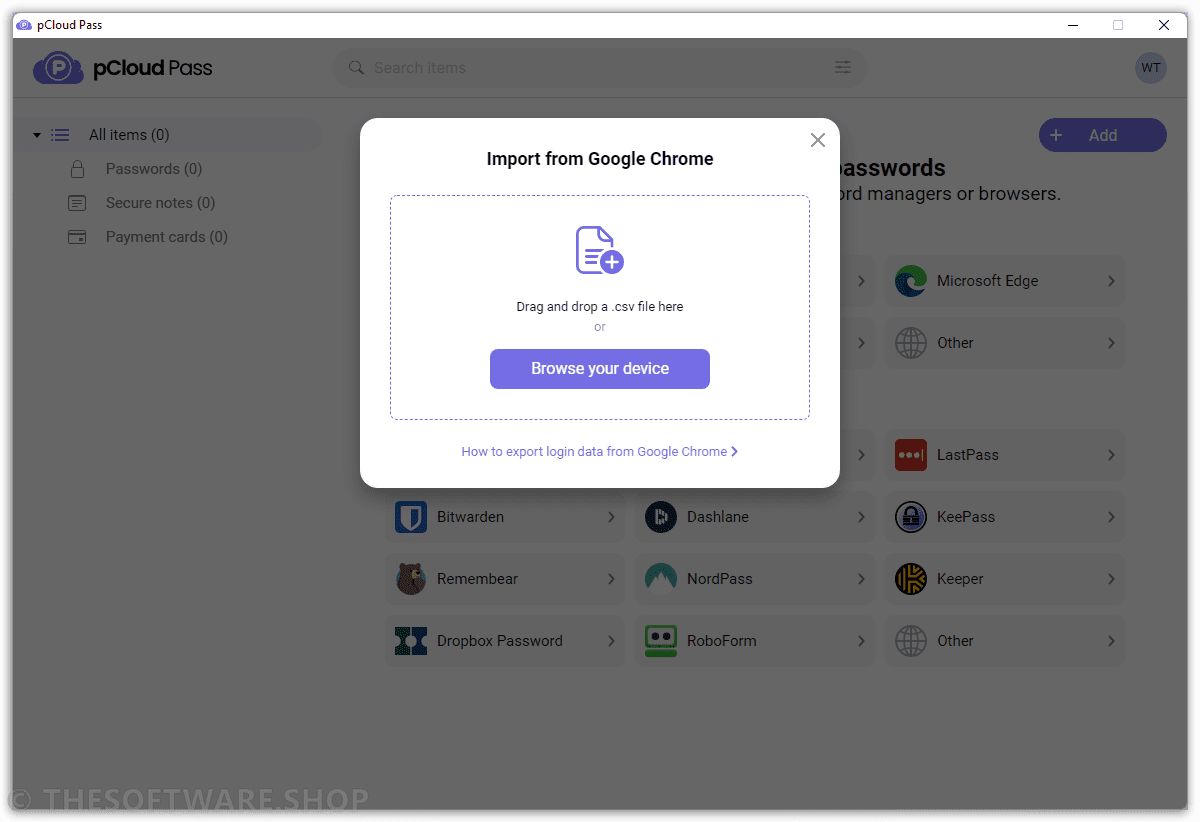Choose Dropbox Password import option
Image resolution: width=1200 pixels, height=822 pixels.
pos(505,641)
